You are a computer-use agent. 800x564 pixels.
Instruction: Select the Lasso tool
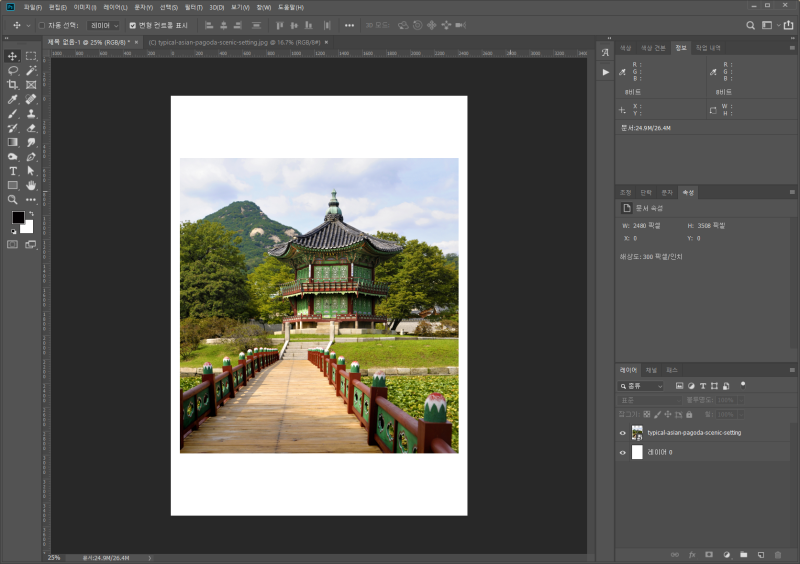click(x=13, y=70)
